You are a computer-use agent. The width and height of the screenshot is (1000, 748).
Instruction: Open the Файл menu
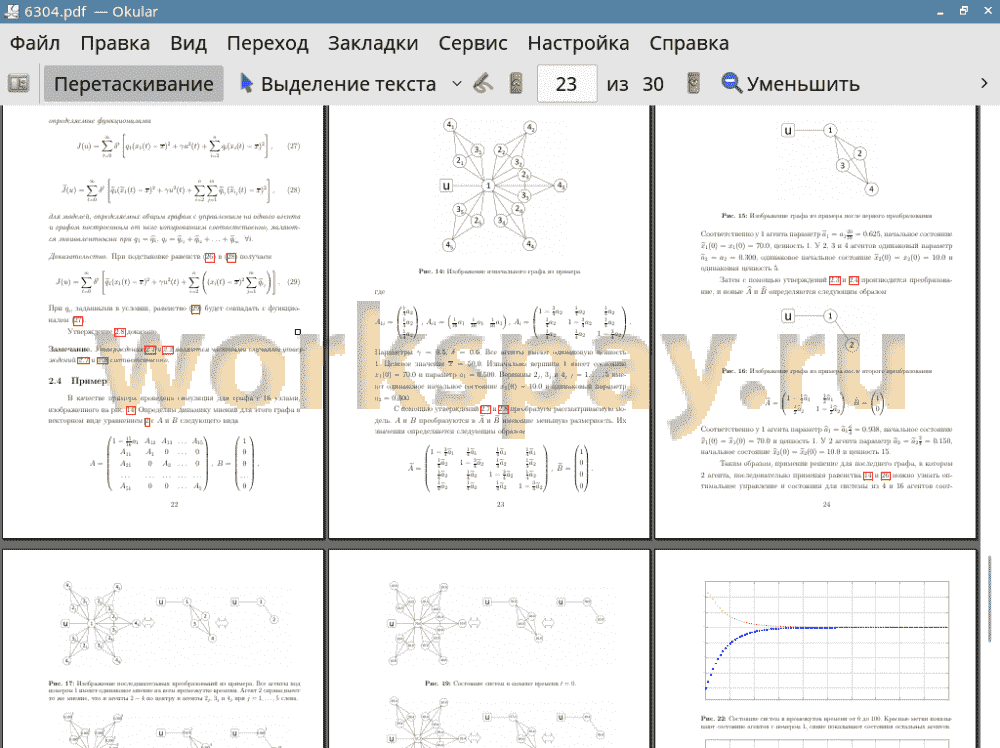(x=35, y=43)
